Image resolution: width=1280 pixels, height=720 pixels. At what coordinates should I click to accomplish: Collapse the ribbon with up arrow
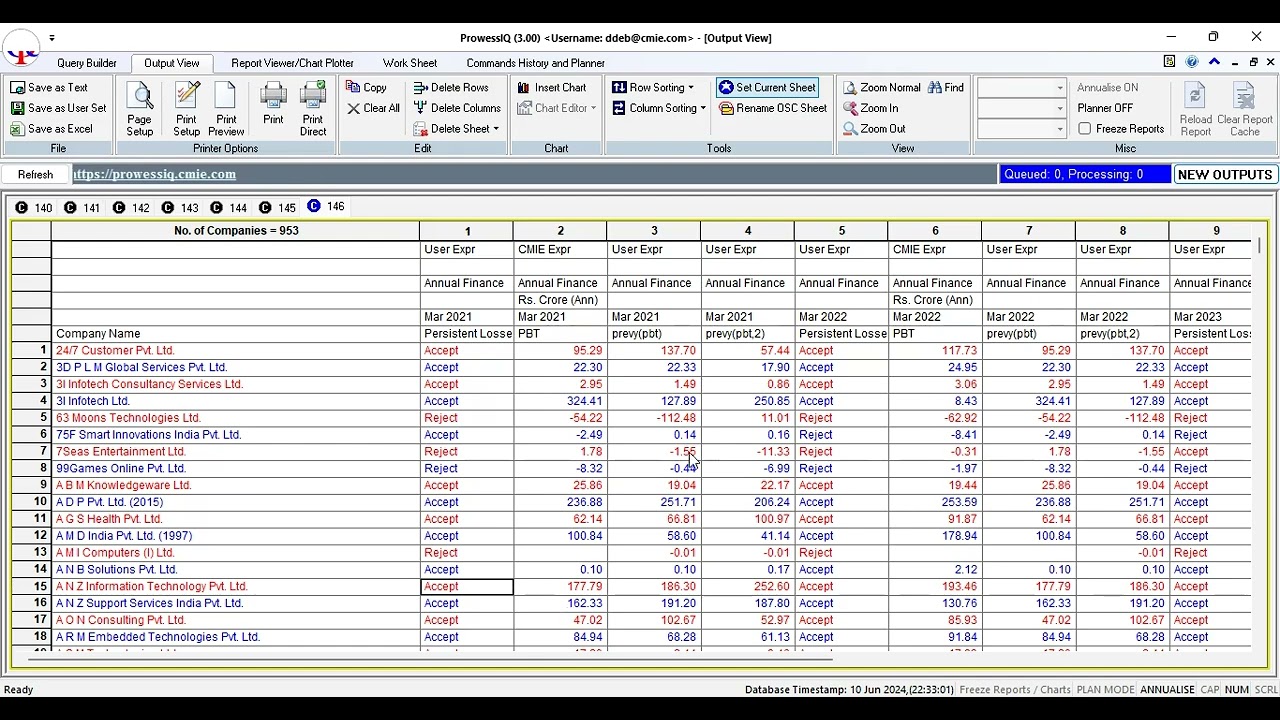pos(1214,62)
